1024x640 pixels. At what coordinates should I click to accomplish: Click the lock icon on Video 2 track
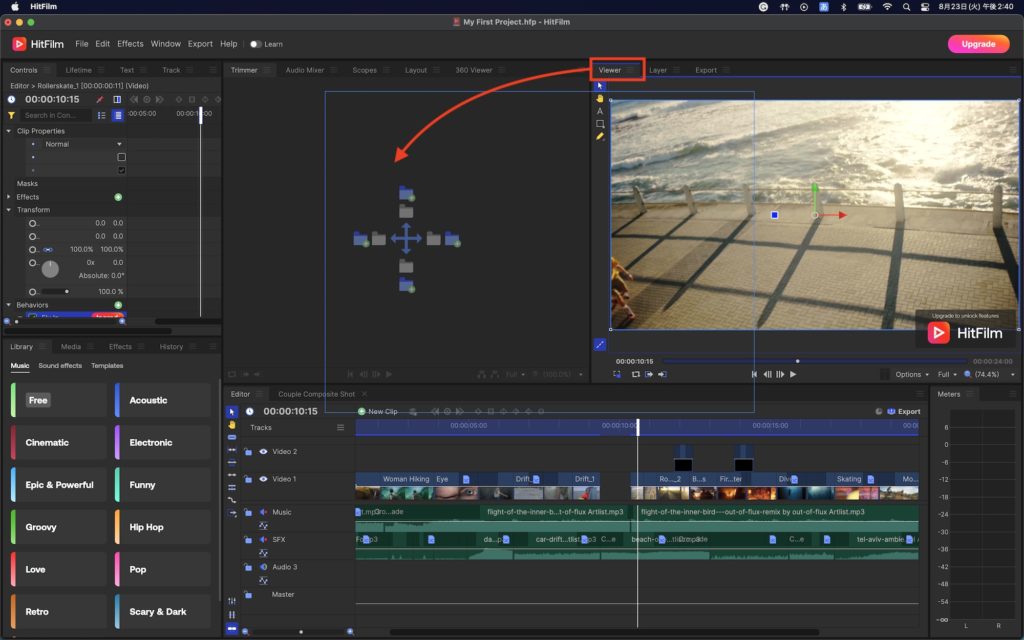pyautogui.click(x=248, y=452)
